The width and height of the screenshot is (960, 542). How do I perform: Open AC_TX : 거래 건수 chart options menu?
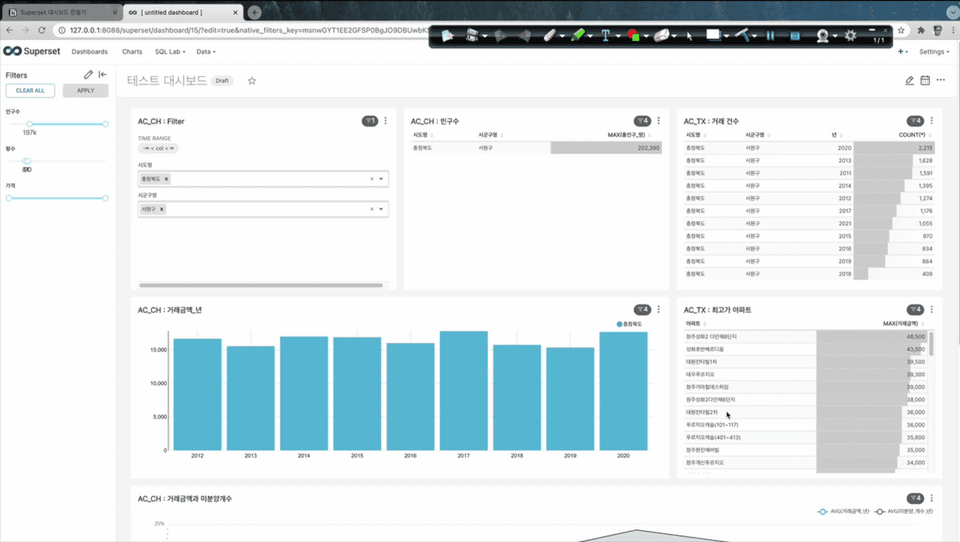(932, 121)
